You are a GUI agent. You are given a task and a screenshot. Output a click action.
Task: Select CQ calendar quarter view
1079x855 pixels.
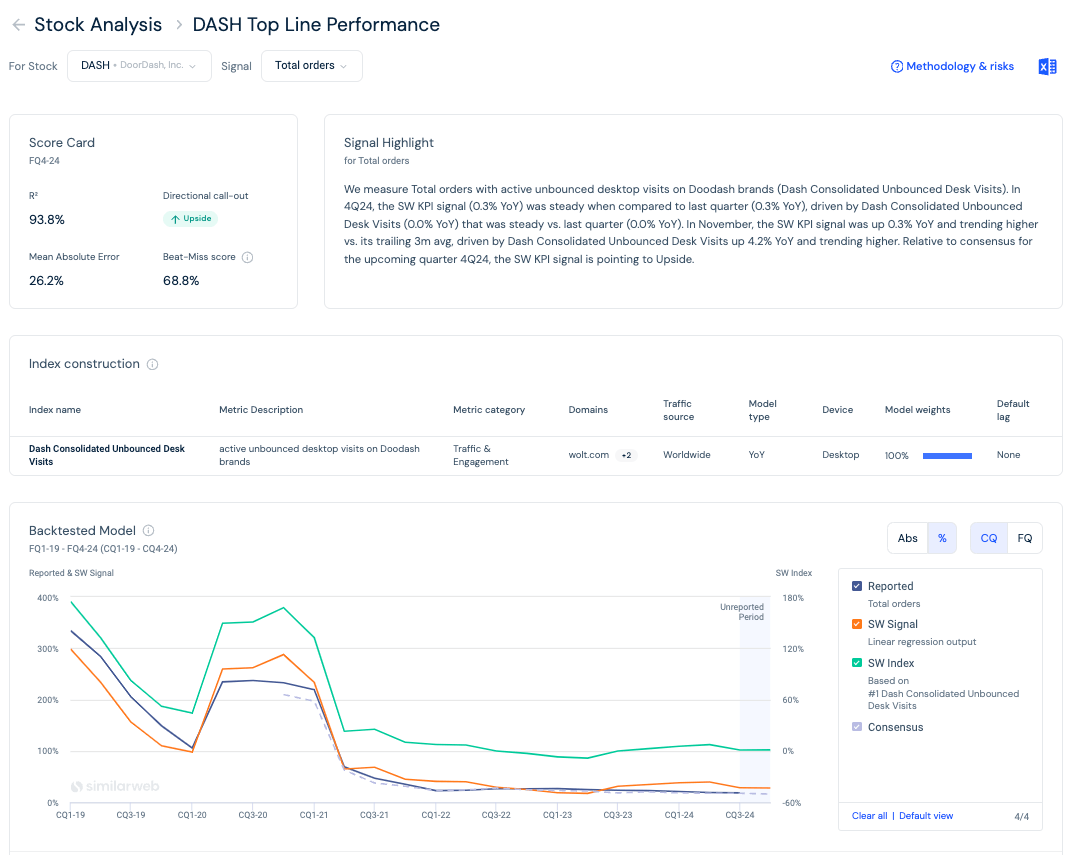tap(989, 538)
